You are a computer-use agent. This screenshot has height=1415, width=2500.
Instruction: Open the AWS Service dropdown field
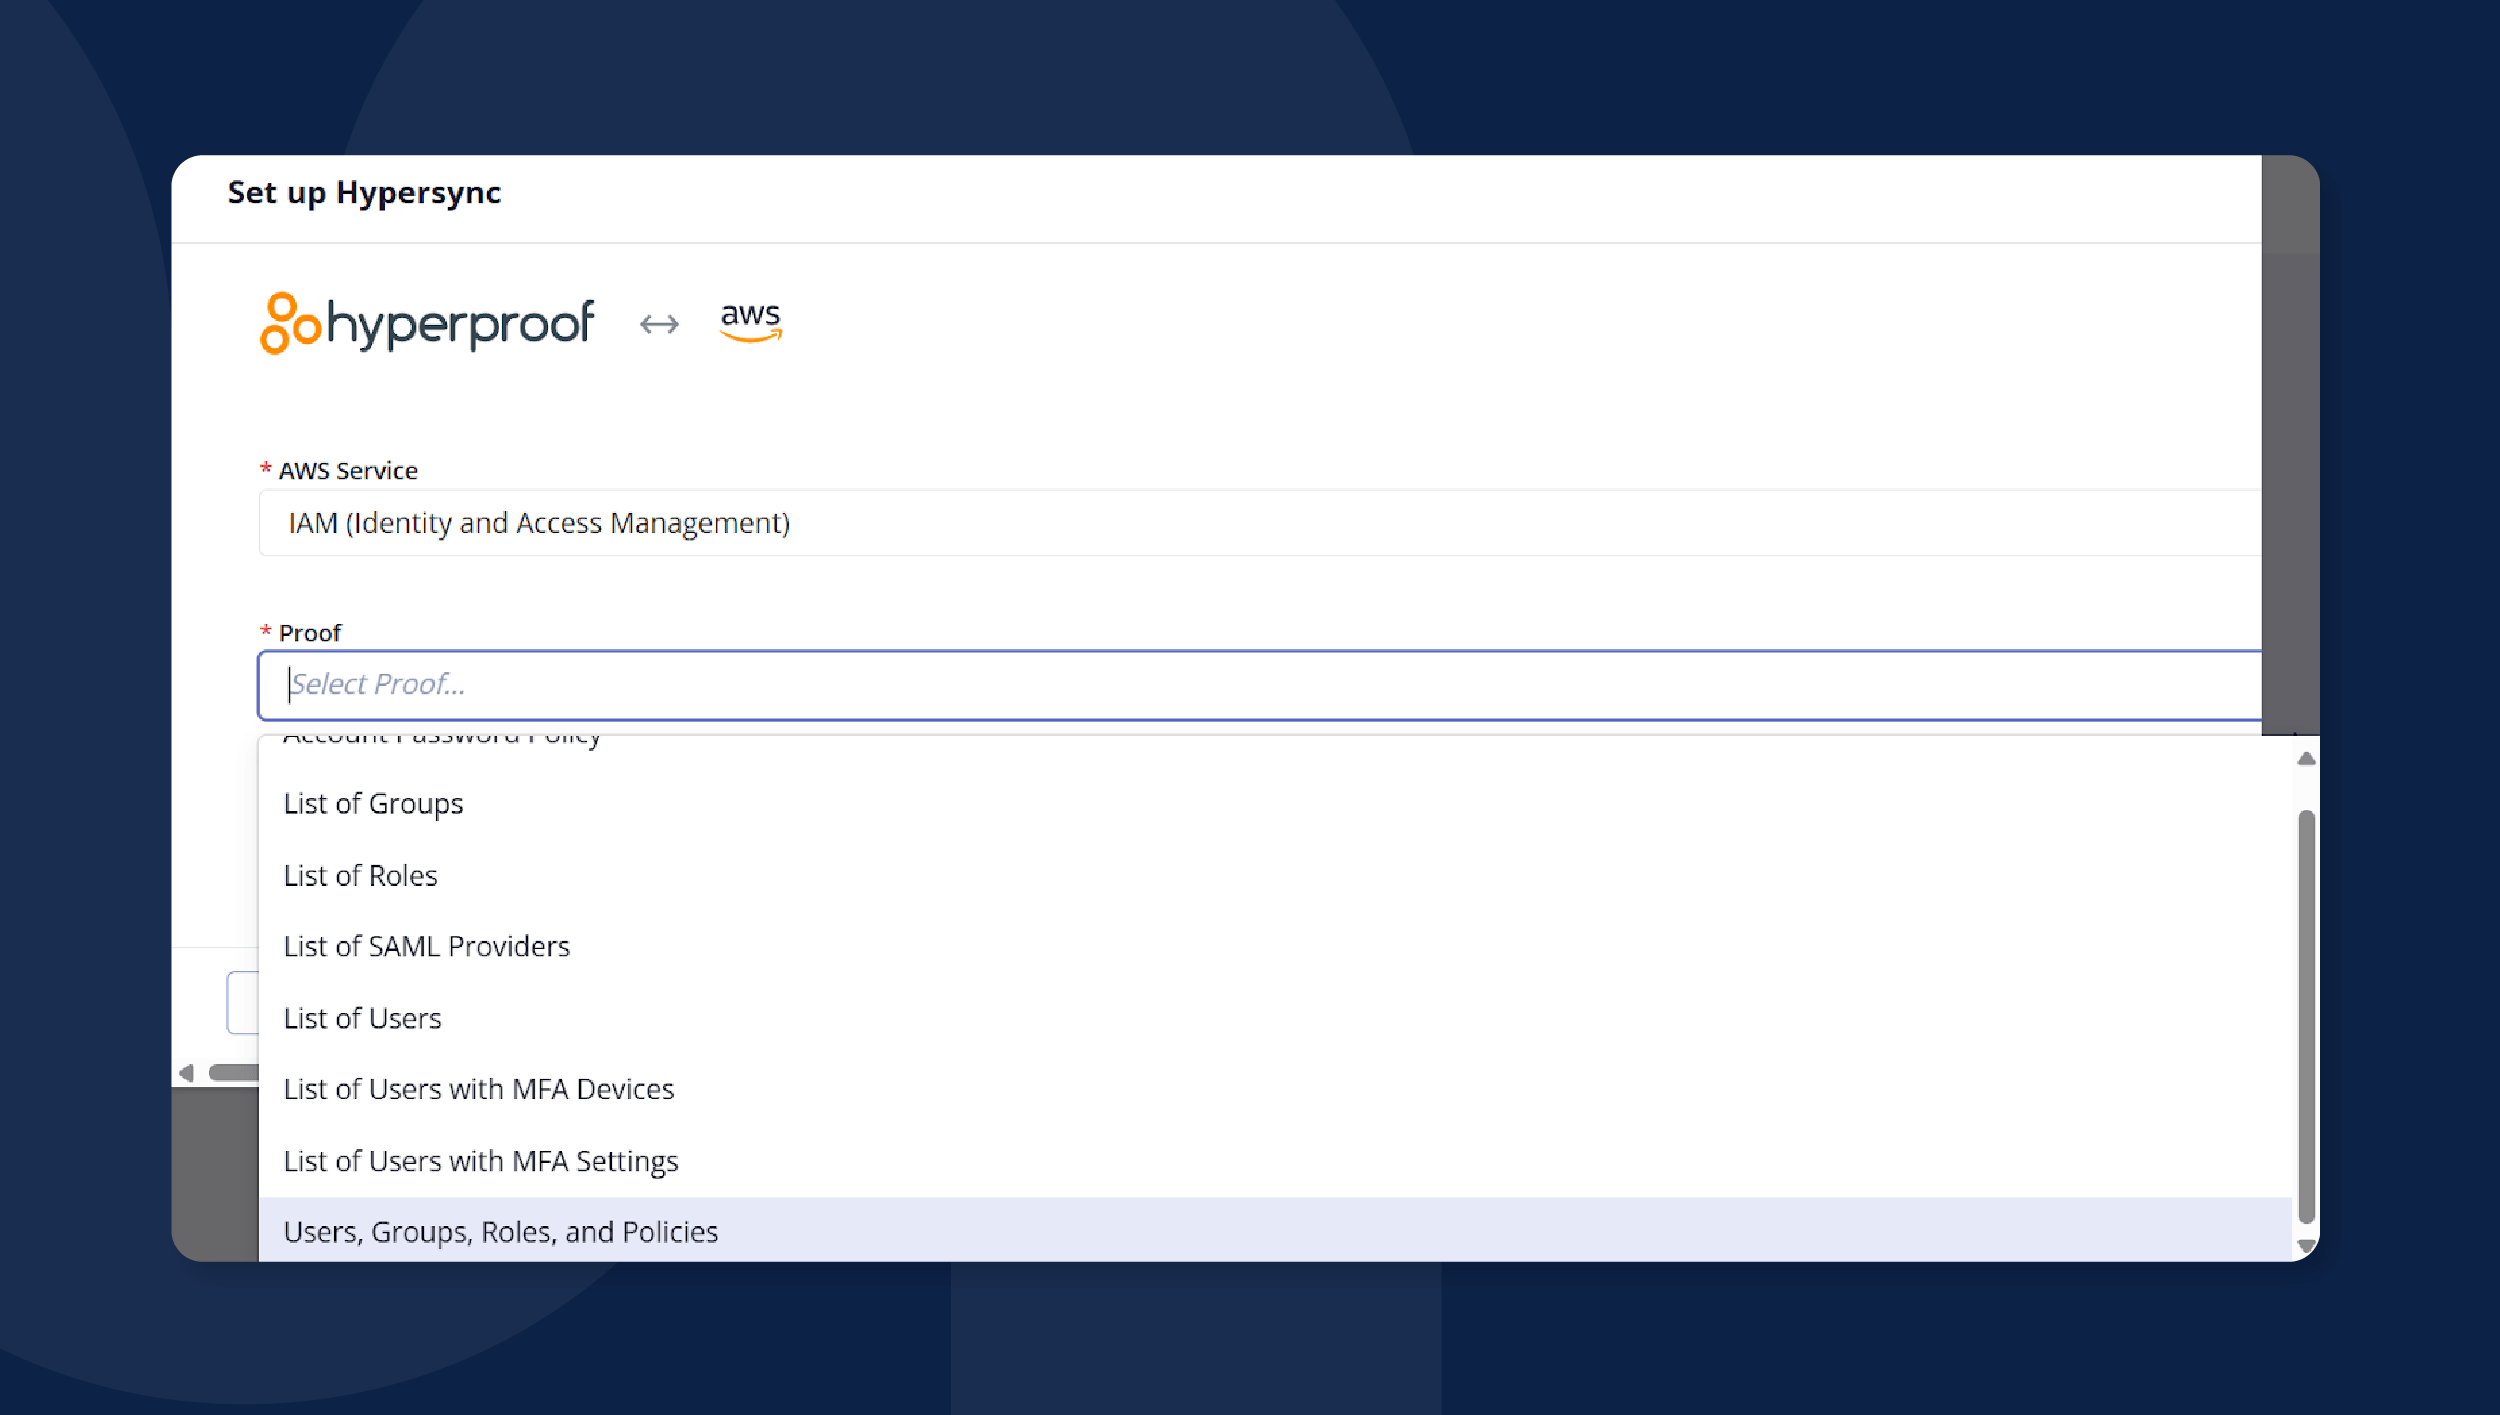click(1260, 523)
